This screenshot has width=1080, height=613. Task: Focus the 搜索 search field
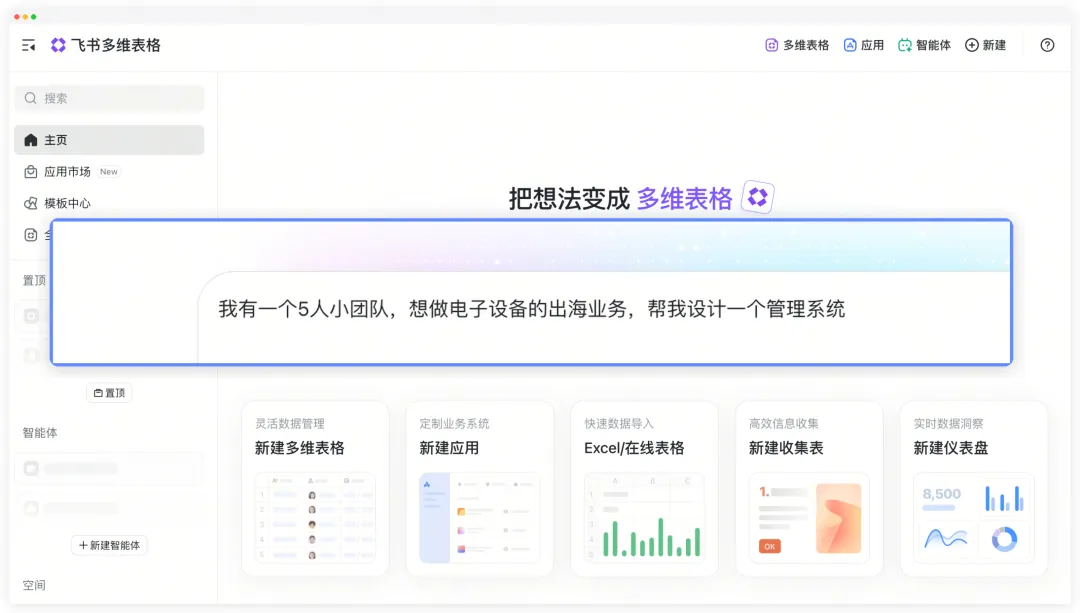click(x=110, y=98)
